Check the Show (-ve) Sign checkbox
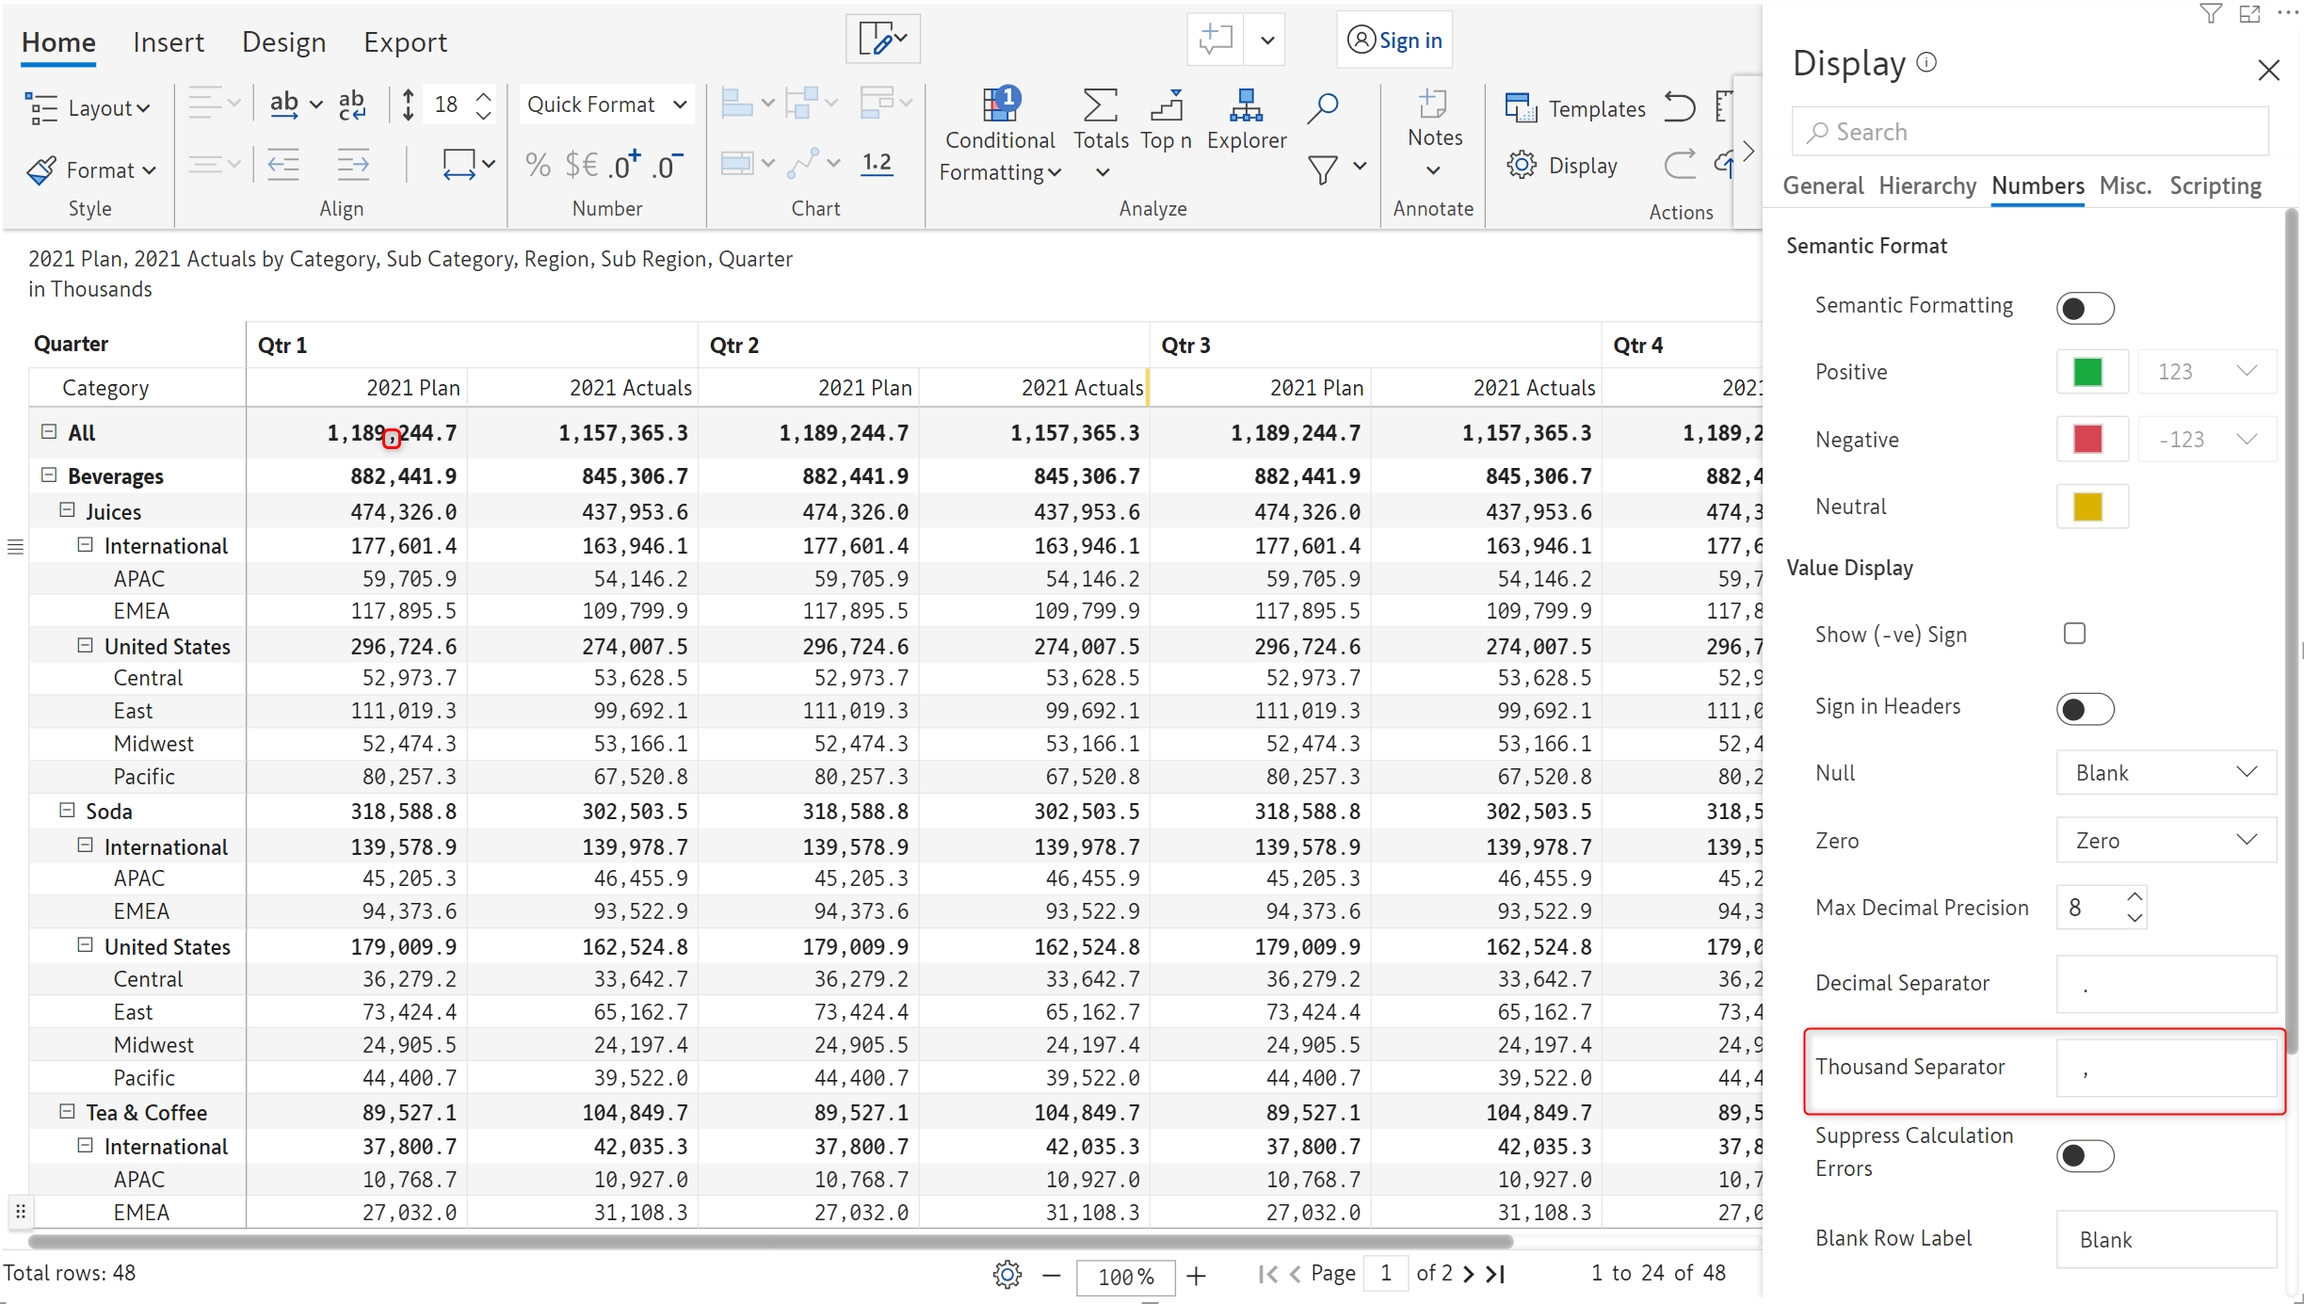This screenshot has width=2304, height=1304. (x=2075, y=634)
